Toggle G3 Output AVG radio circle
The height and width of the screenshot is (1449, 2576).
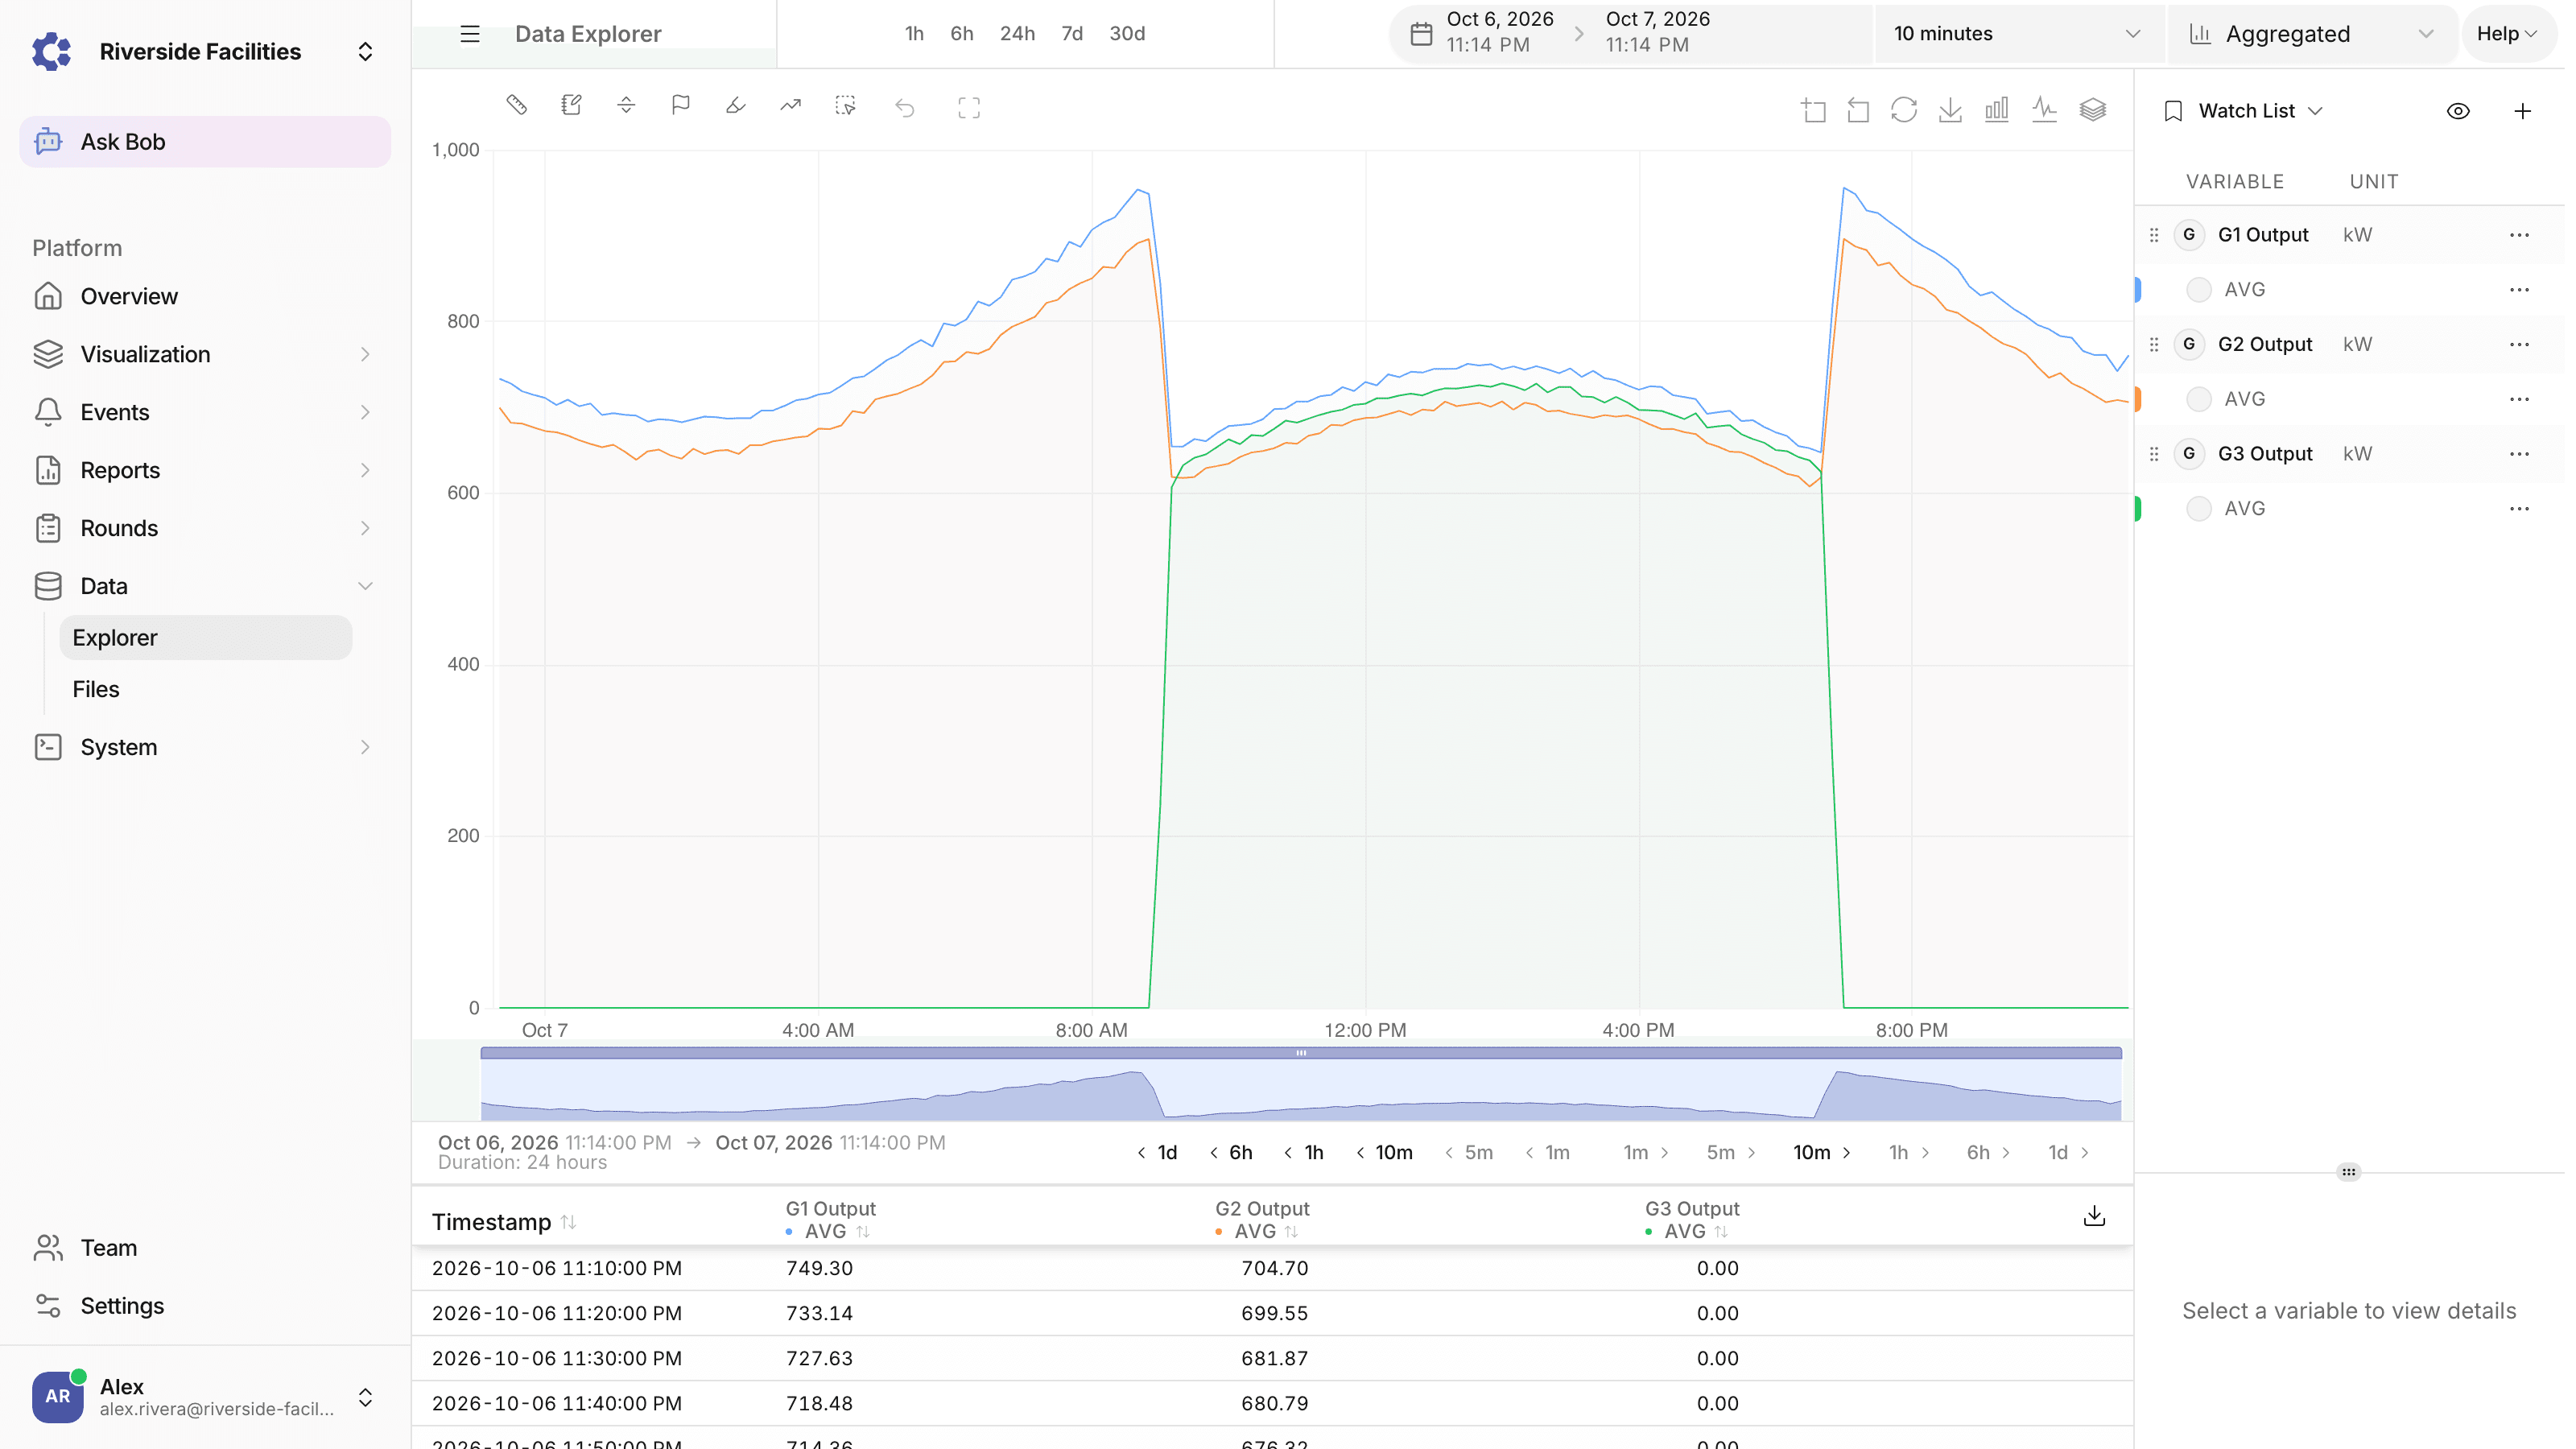(x=2199, y=509)
